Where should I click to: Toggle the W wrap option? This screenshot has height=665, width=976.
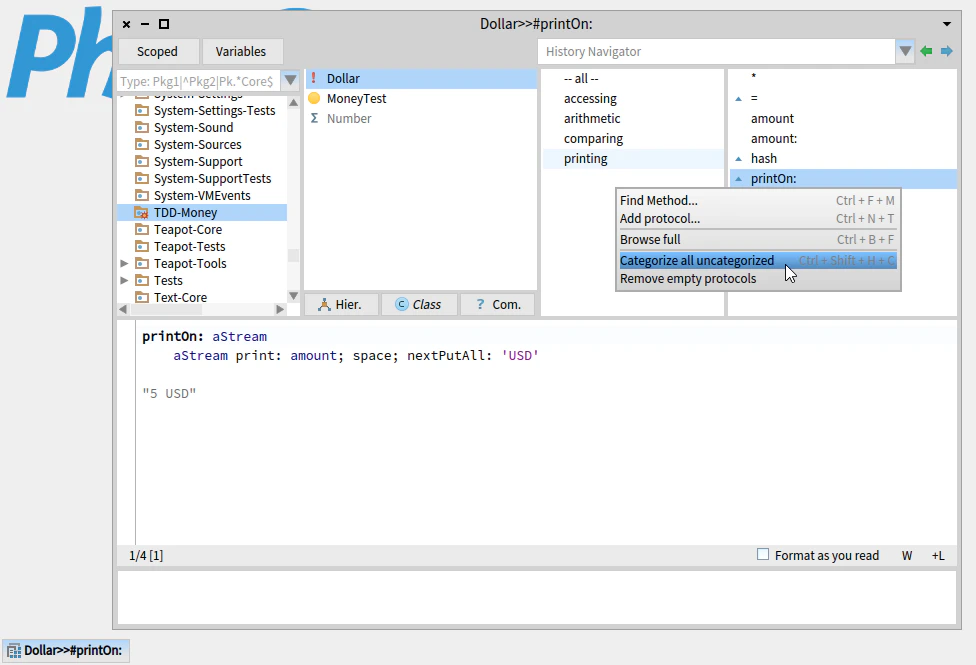(907, 555)
